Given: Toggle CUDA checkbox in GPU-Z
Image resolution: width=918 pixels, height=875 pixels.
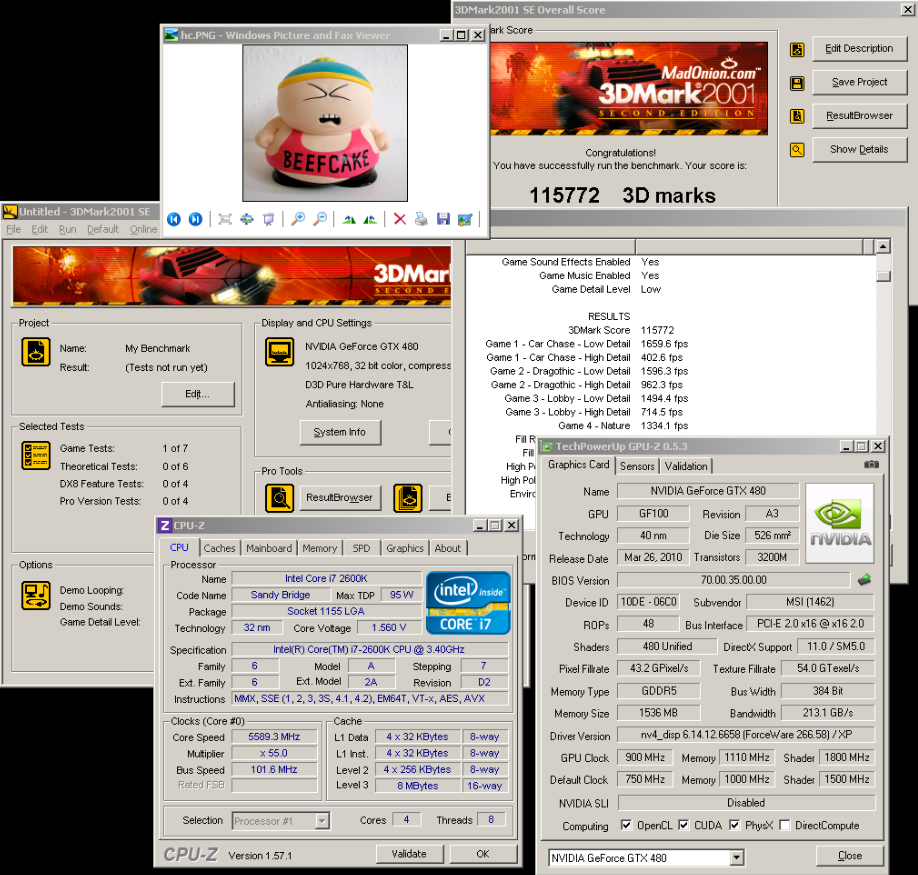Looking at the screenshot, I should click(x=683, y=825).
